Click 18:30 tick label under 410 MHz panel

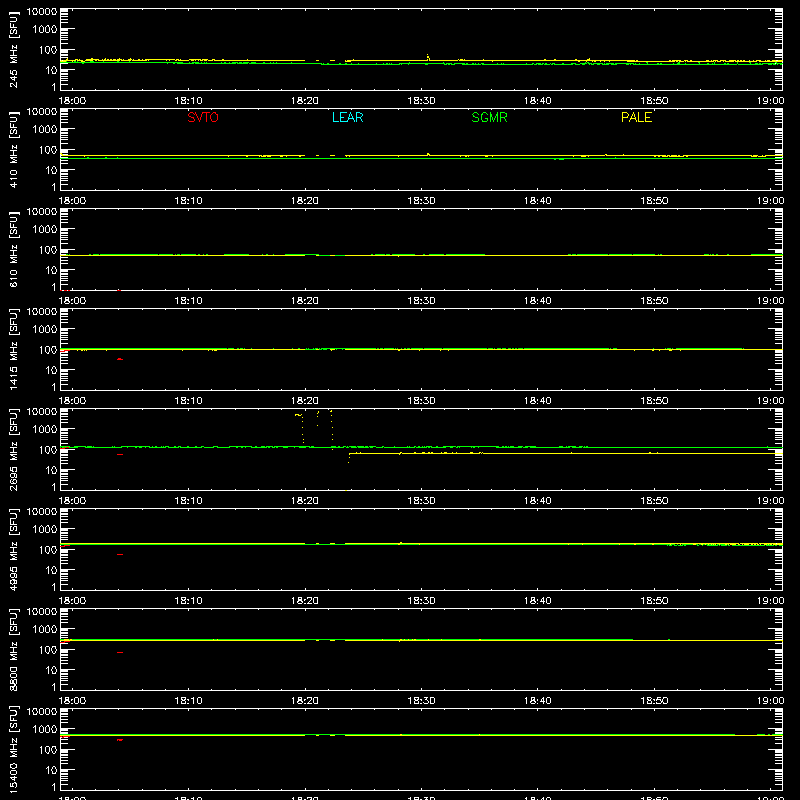[421, 201]
